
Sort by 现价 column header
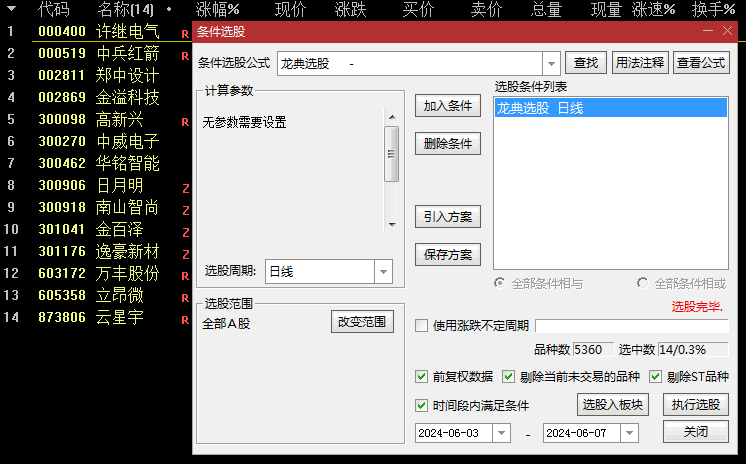pos(290,9)
